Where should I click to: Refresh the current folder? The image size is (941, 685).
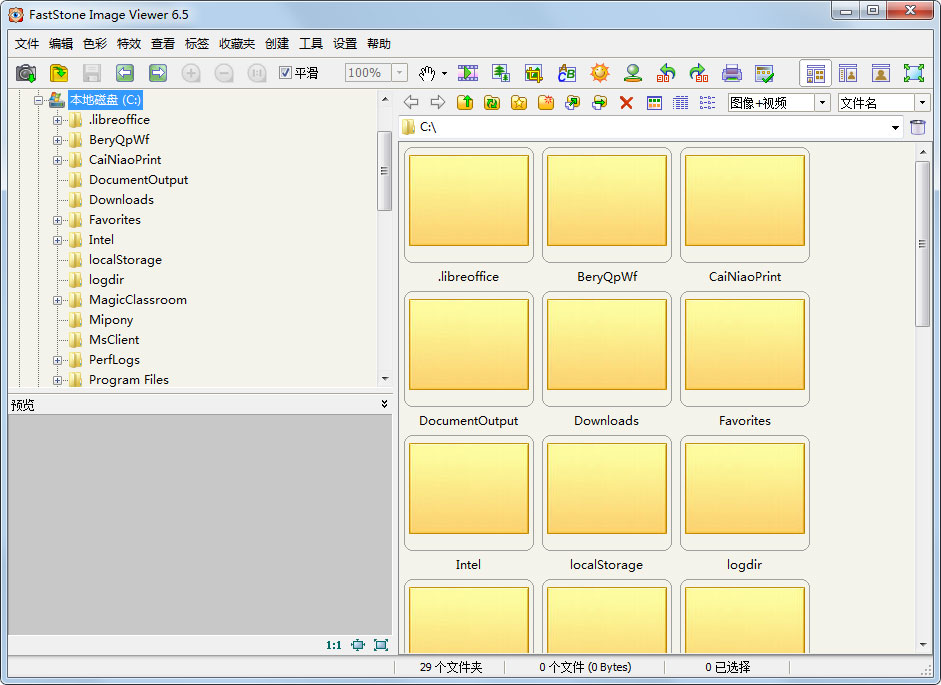pos(492,103)
